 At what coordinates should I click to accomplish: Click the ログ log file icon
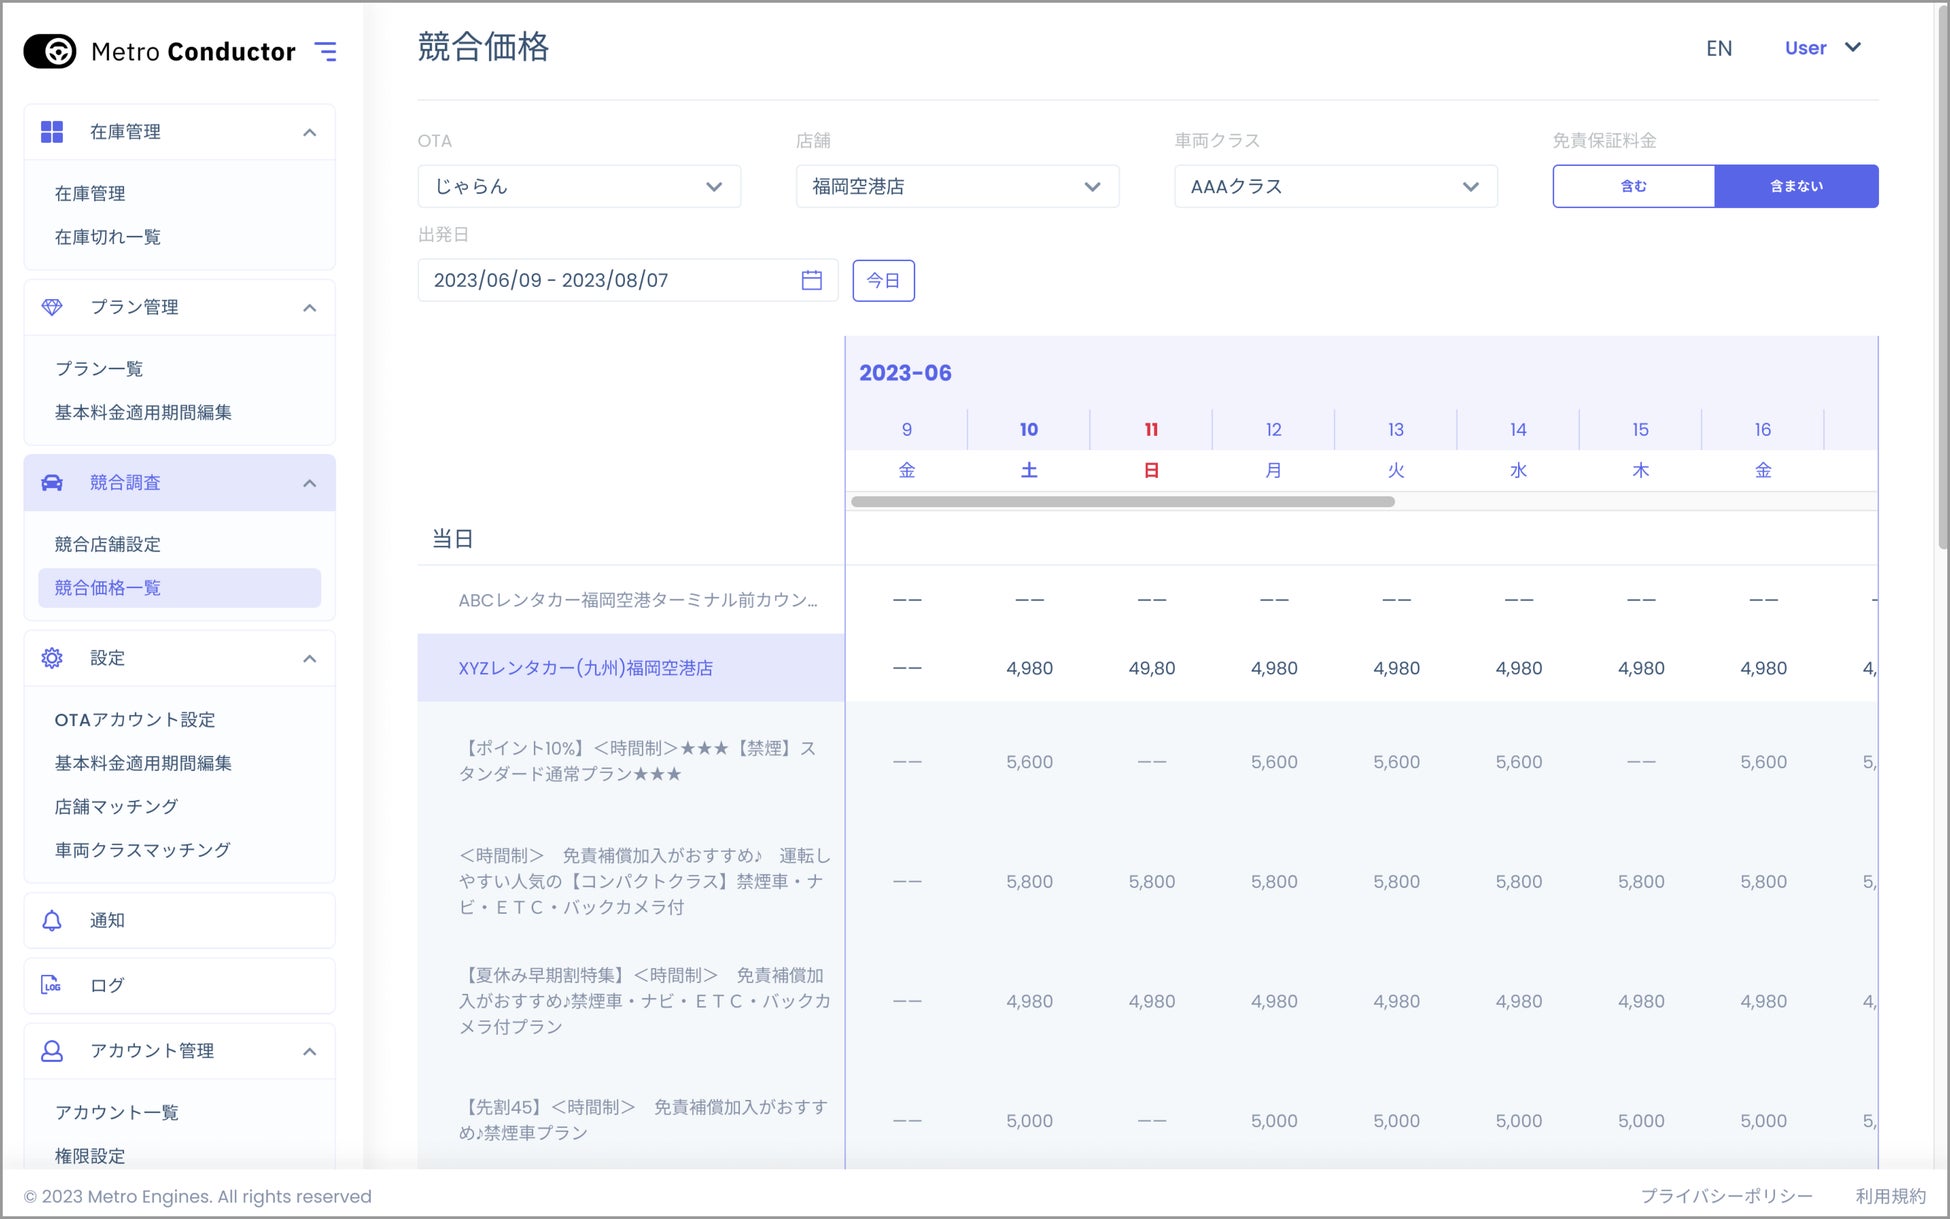point(52,985)
